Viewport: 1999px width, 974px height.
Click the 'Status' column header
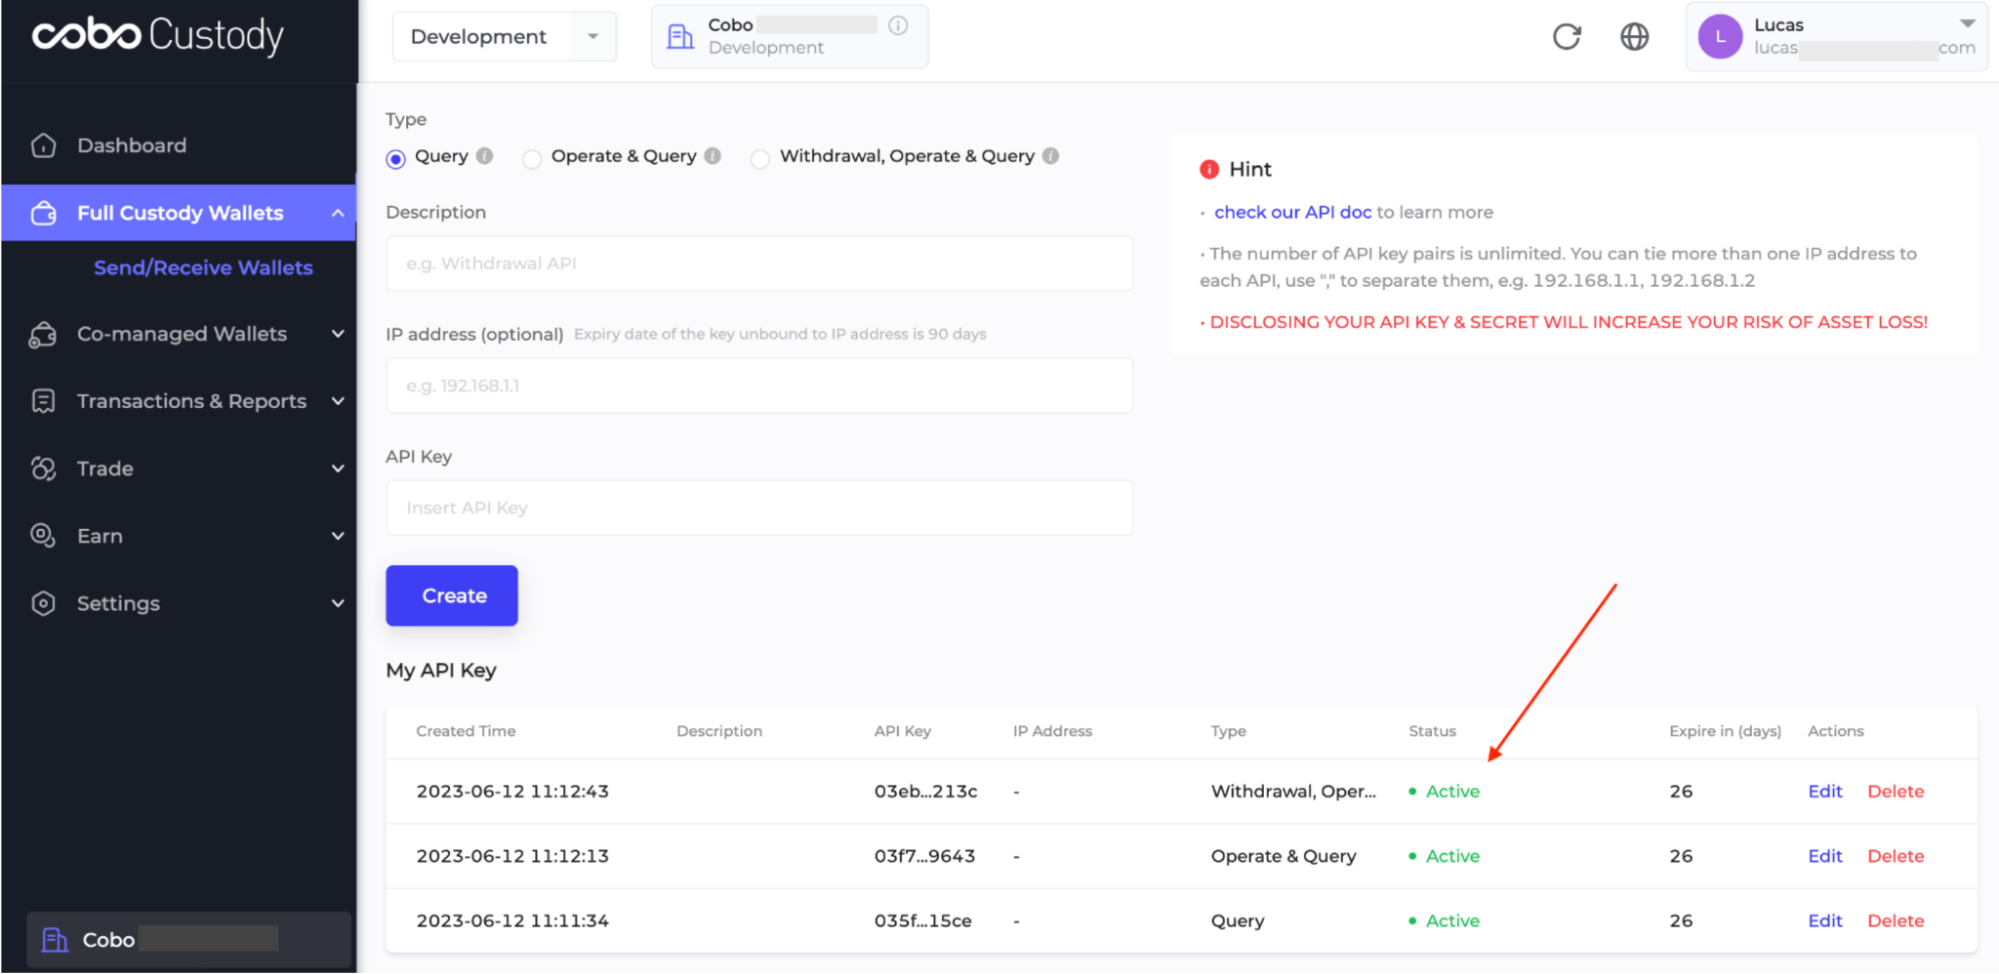click(x=1432, y=731)
